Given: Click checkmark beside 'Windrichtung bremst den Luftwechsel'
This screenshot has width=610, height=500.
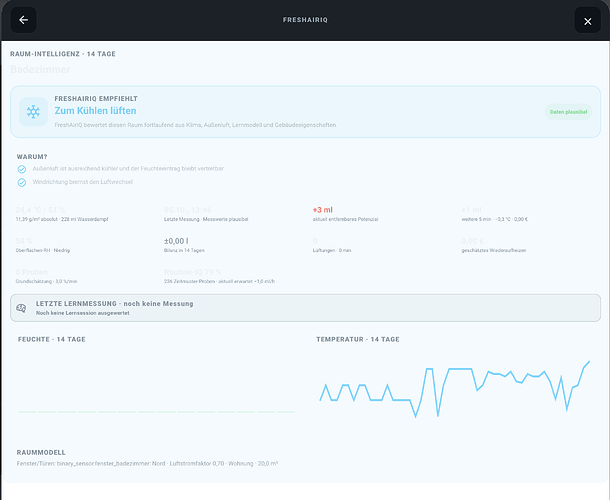Looking at the screenshot, I should point(22,182).
